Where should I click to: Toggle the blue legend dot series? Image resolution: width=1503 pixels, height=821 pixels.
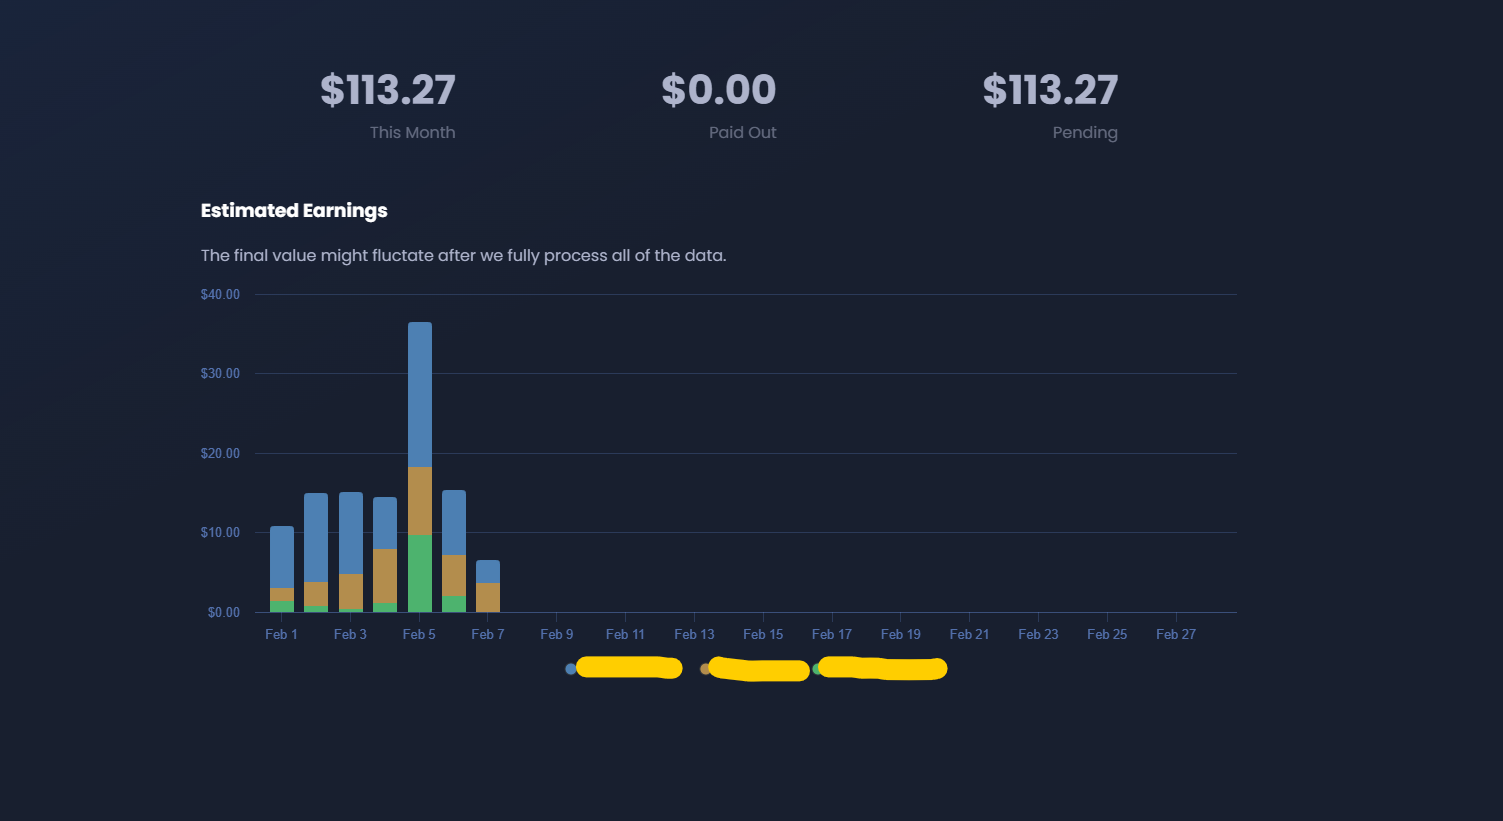click(571, 669)
